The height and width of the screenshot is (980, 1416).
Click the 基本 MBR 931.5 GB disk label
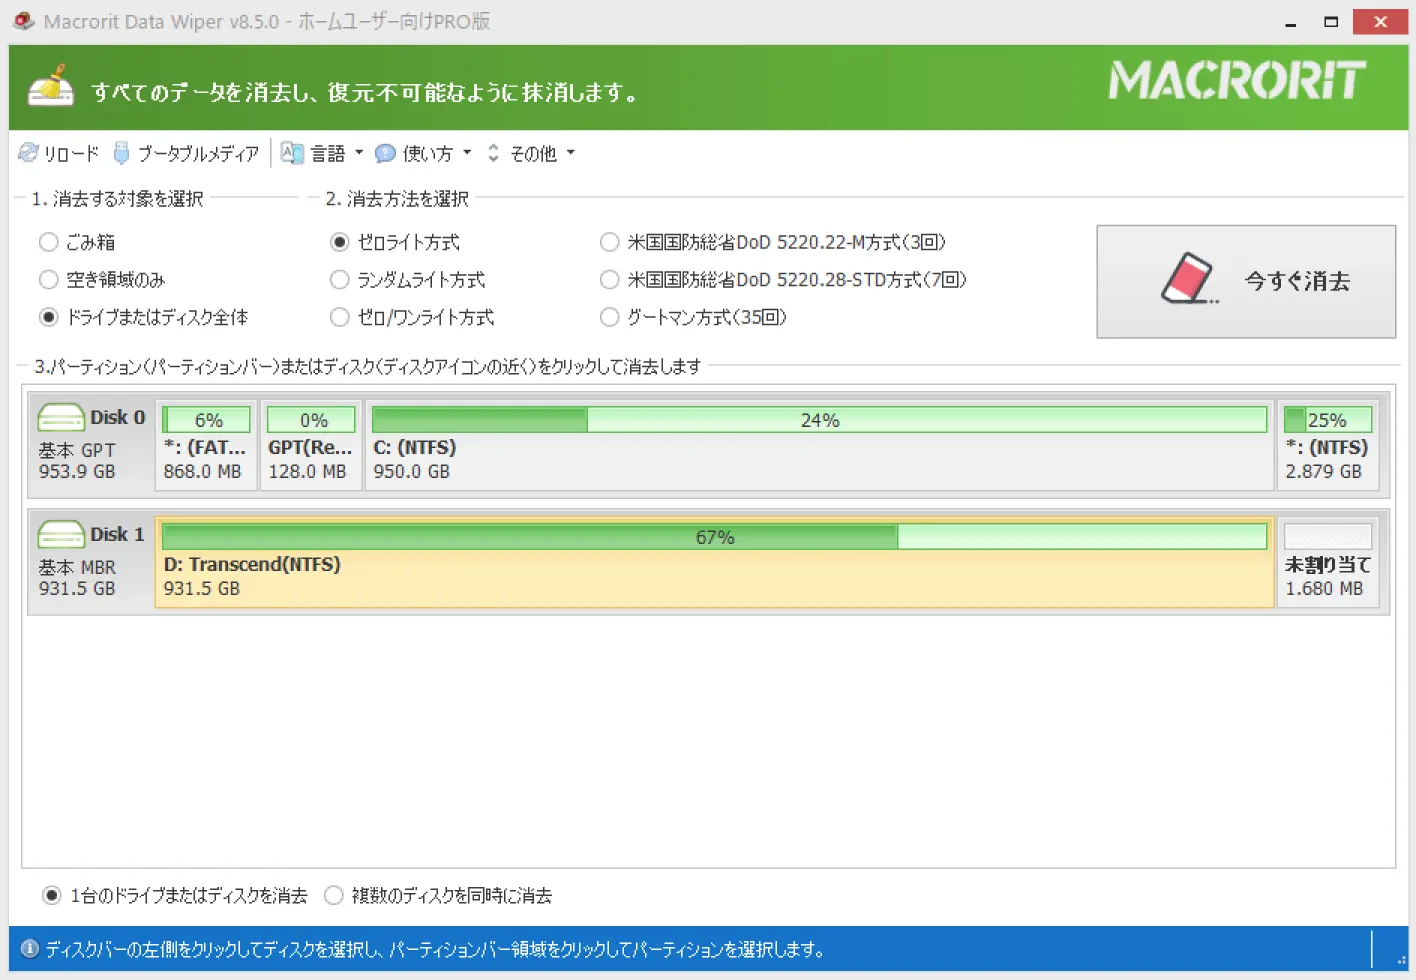pos(77,578)
